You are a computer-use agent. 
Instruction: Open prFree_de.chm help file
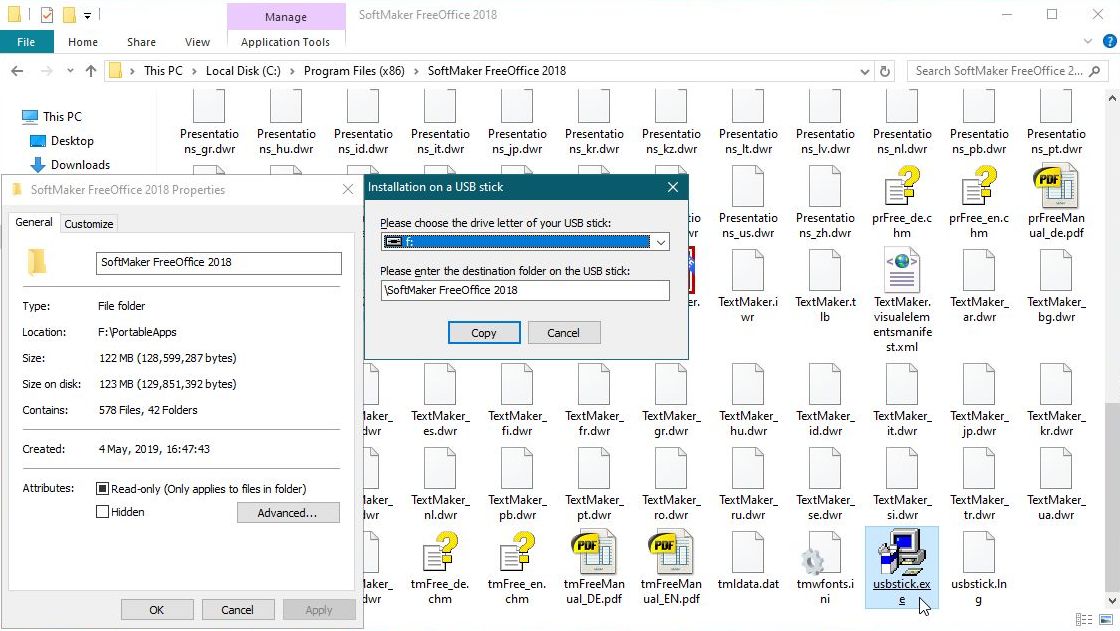pos(901,203)
